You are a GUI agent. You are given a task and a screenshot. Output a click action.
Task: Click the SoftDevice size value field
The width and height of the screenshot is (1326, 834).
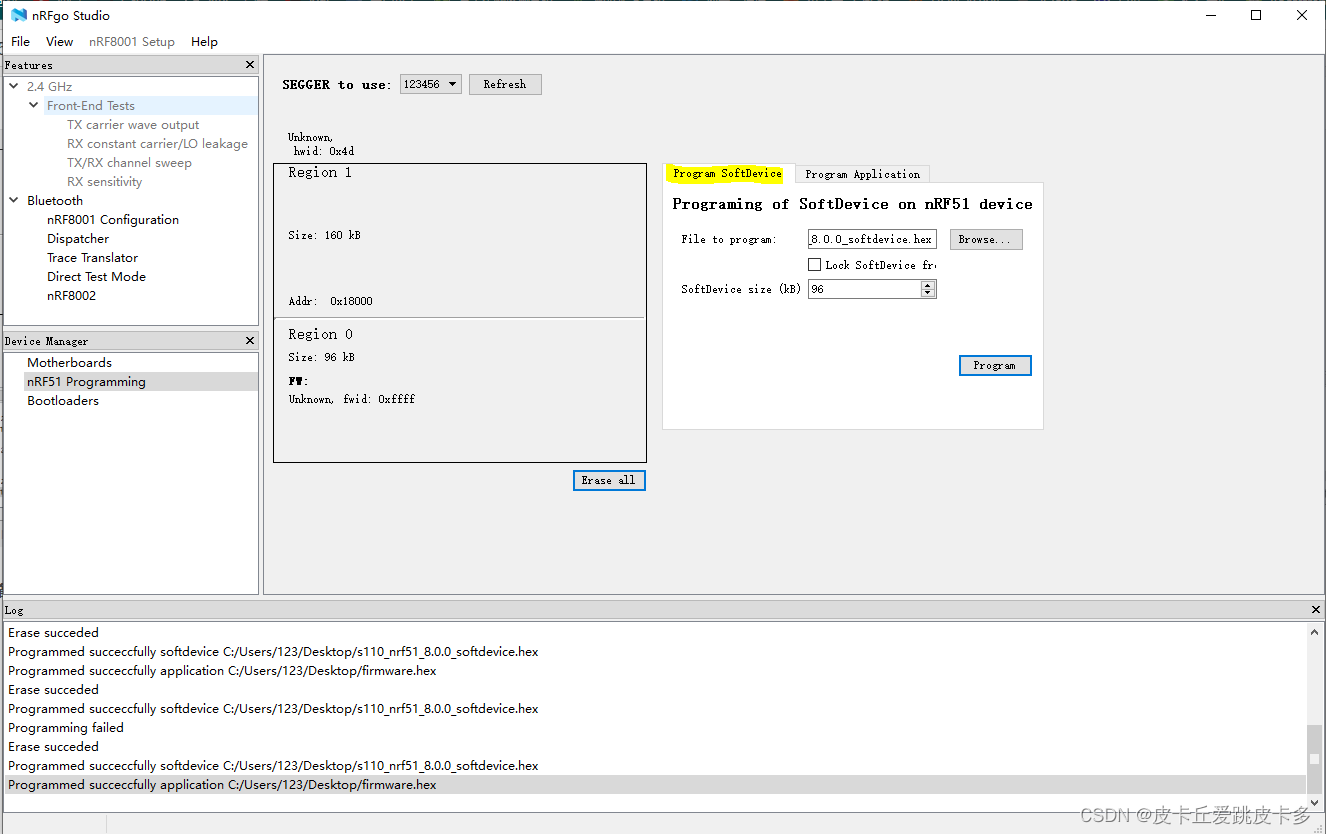tap(865, 289)
